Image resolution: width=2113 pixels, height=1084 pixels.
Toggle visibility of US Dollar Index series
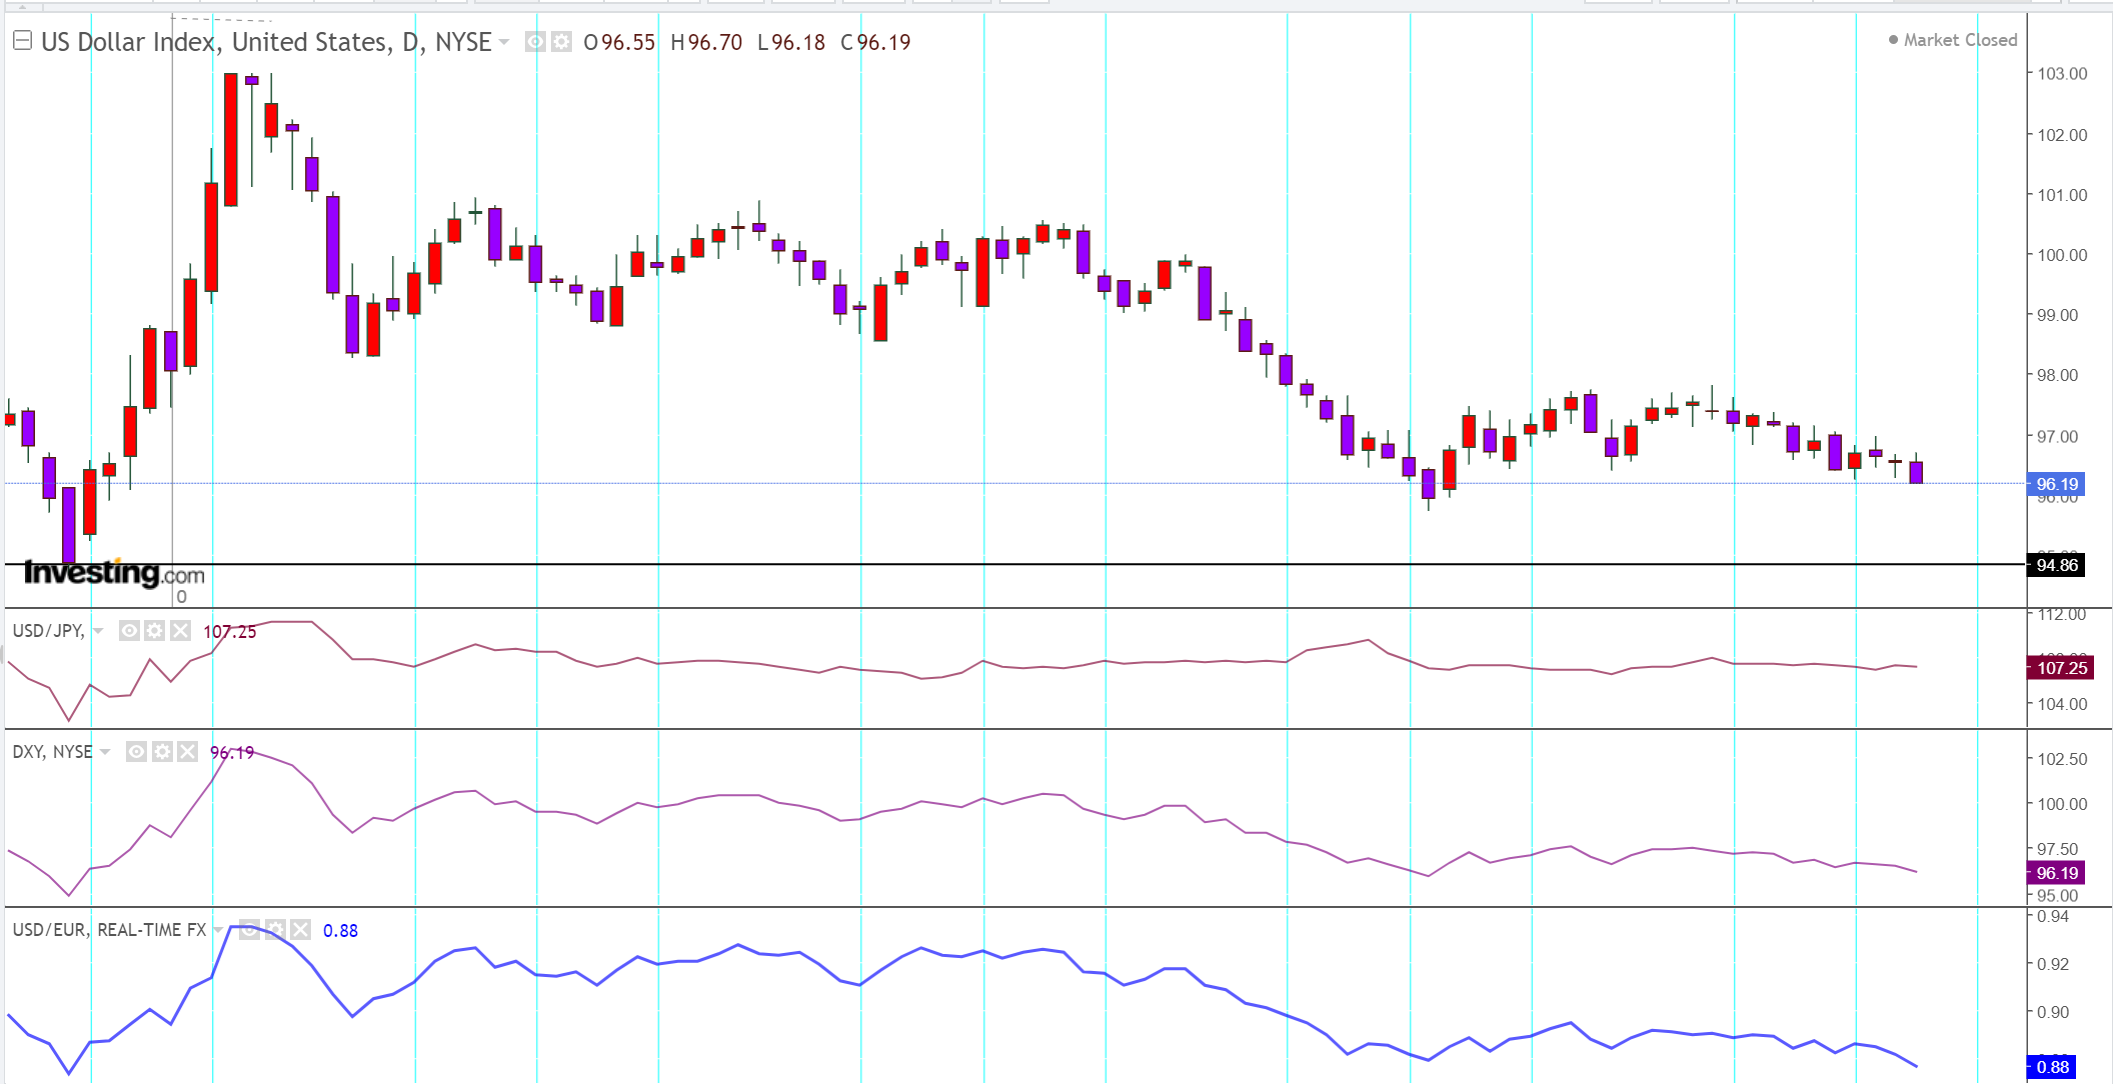536,42
